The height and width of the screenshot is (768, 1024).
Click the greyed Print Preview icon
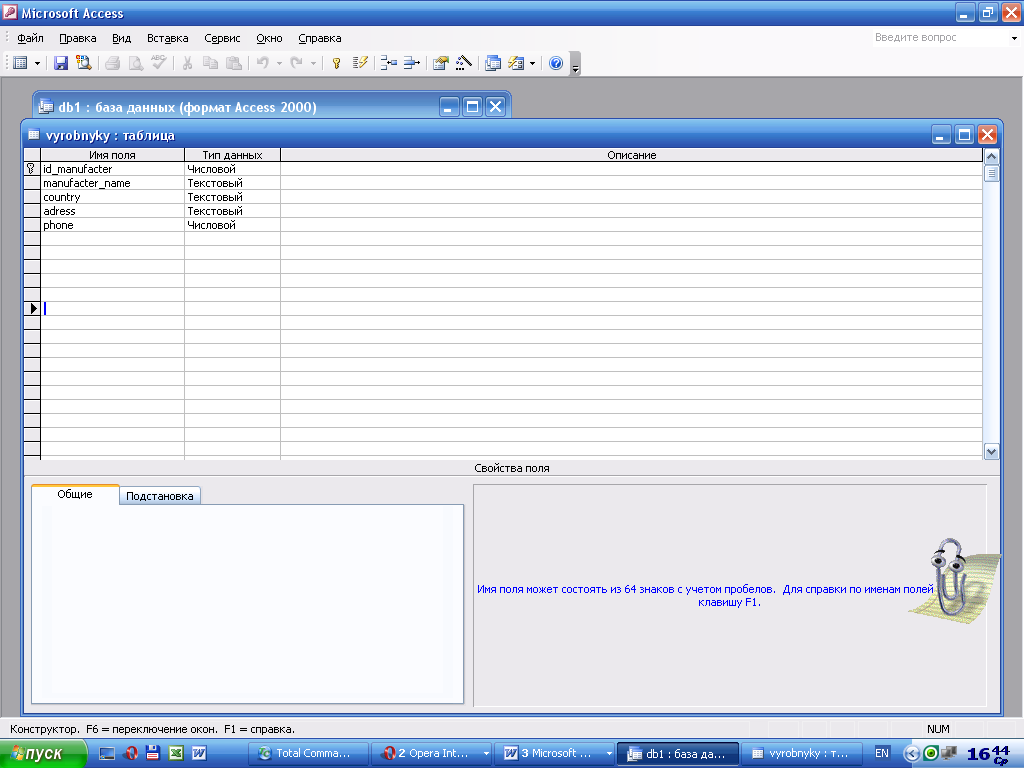[x=135, y=63]
